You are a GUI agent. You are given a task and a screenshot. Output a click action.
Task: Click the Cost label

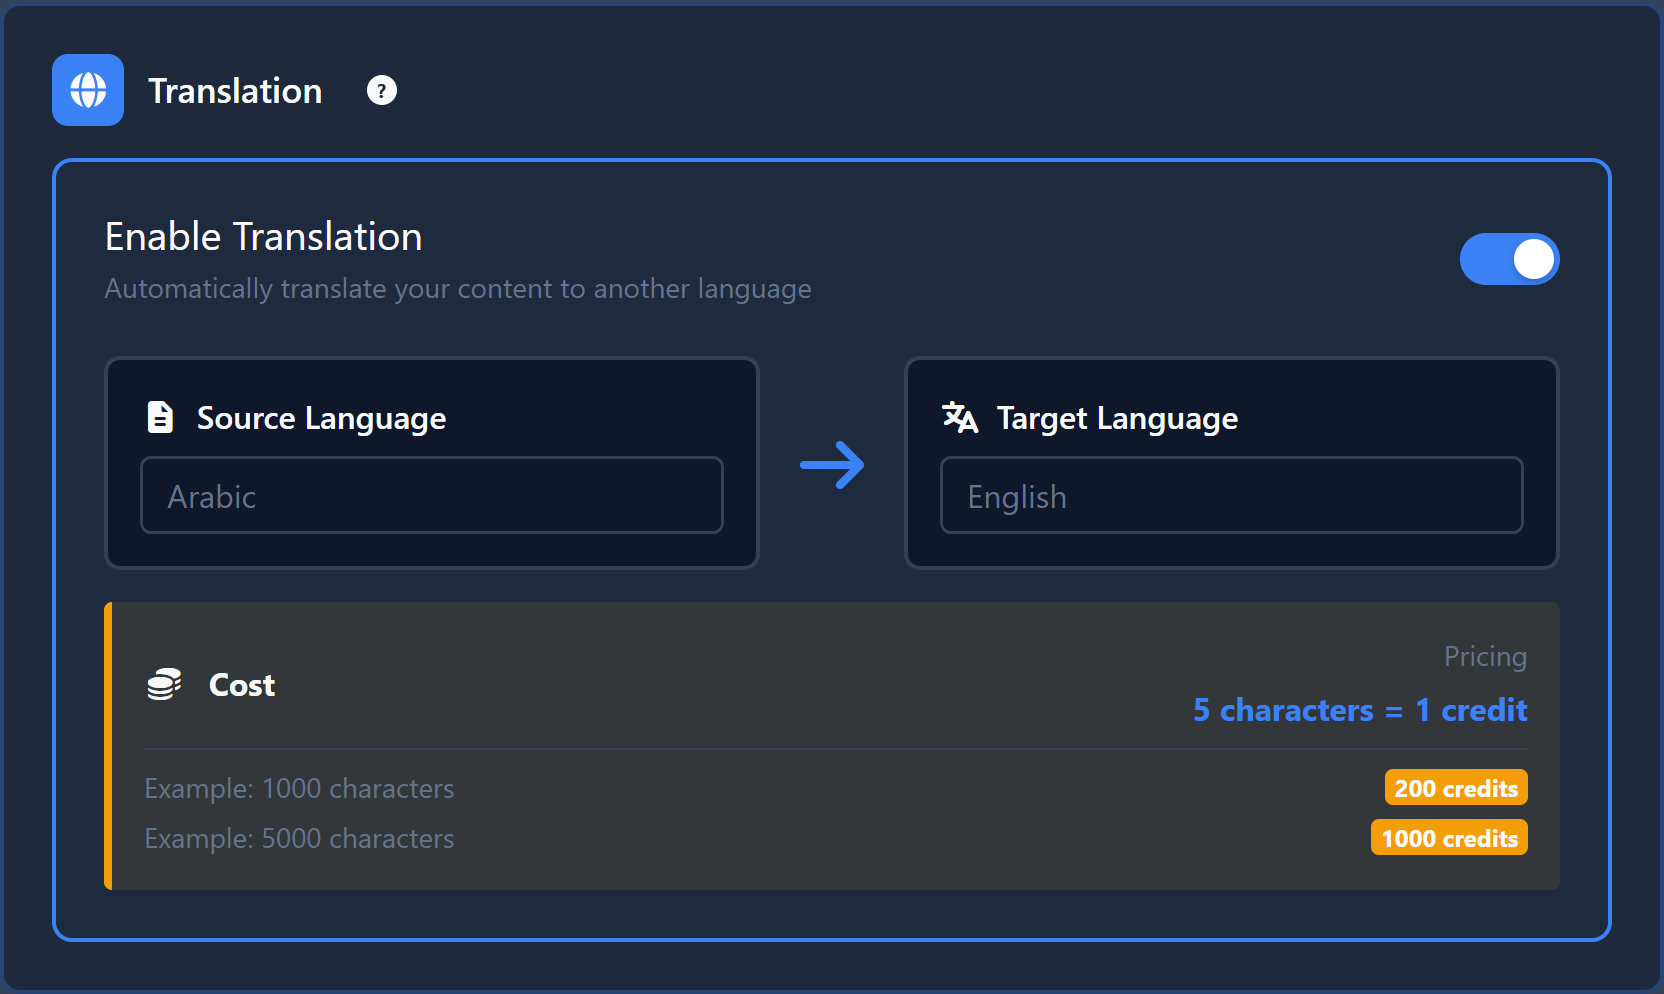(242, 685)
